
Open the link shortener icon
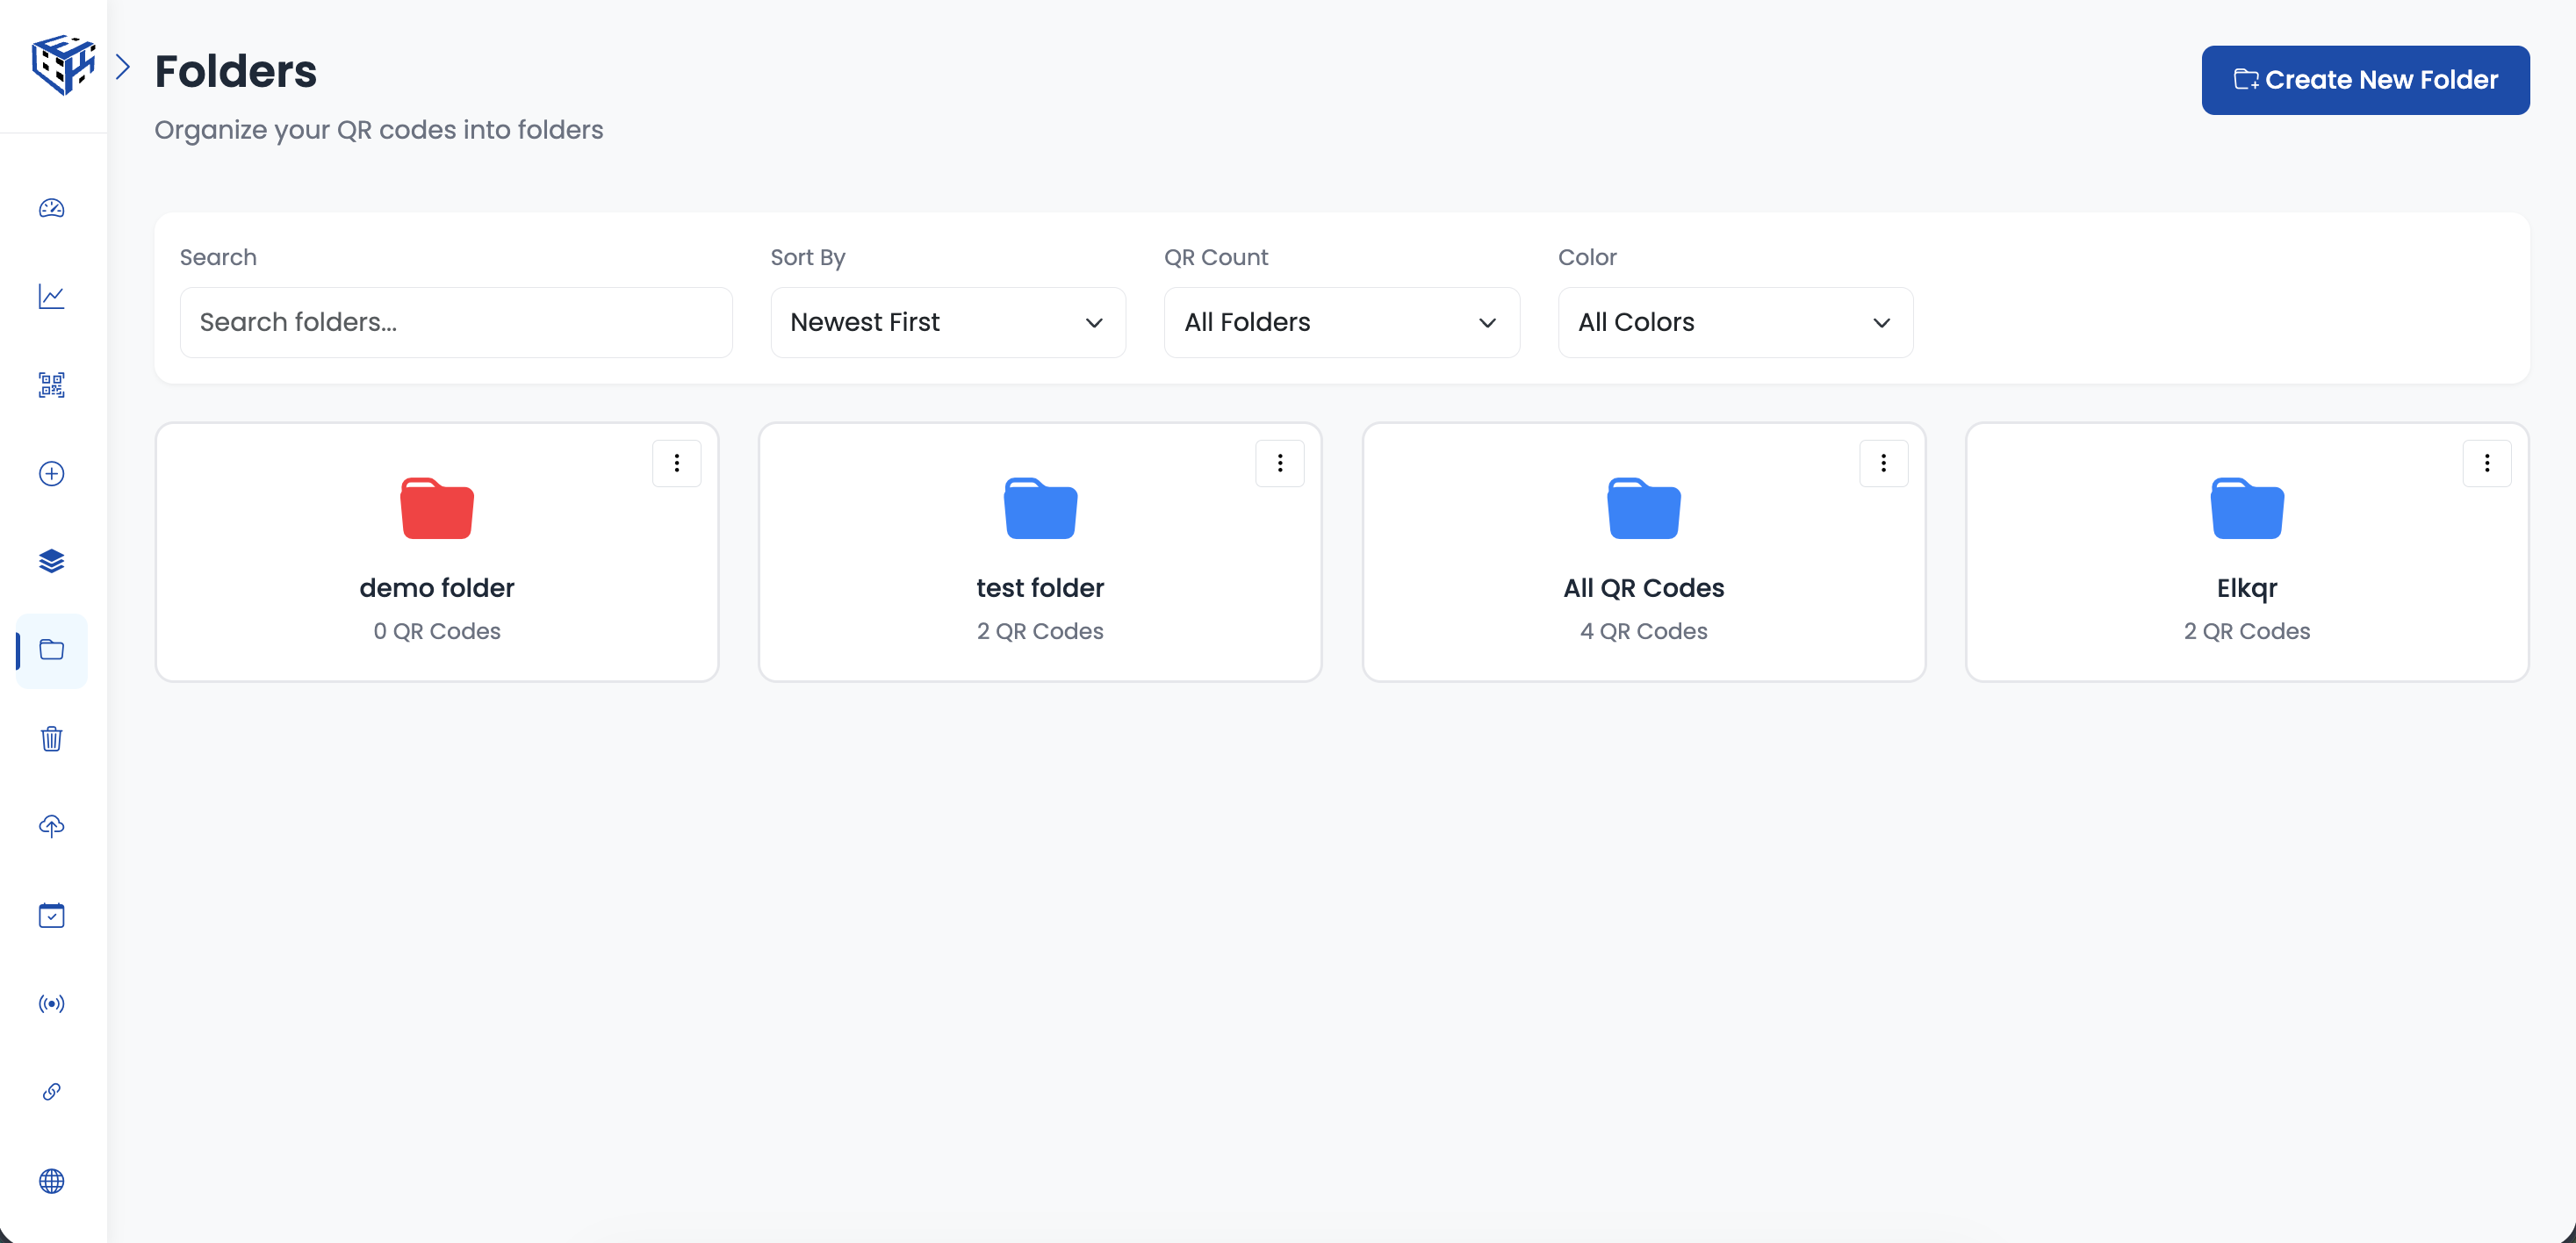coord(51,1091)
